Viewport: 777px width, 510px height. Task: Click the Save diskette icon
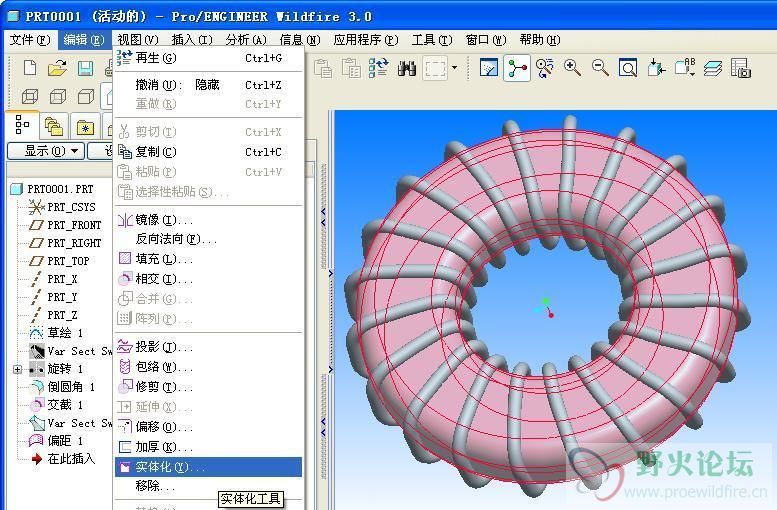pos(86,68)
